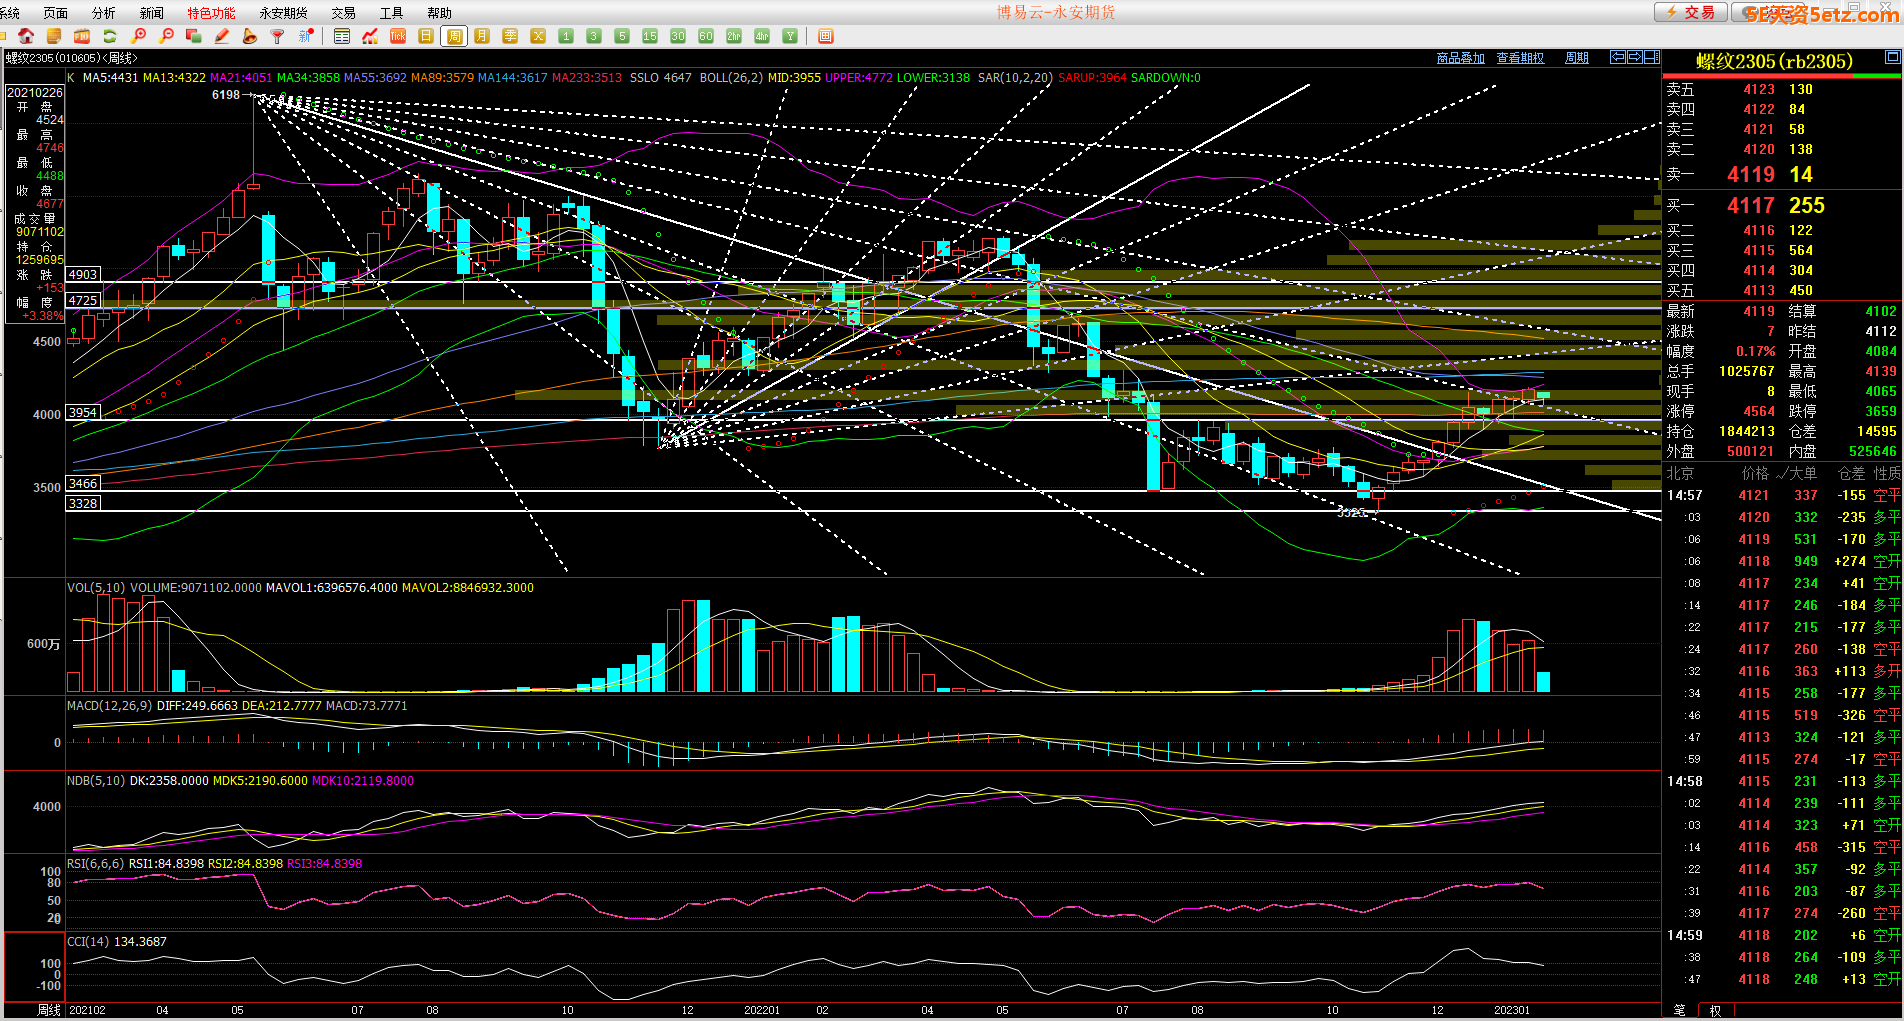The image size is (1904, 1021).
Task: Select 2hr period button
Action: 734,36
